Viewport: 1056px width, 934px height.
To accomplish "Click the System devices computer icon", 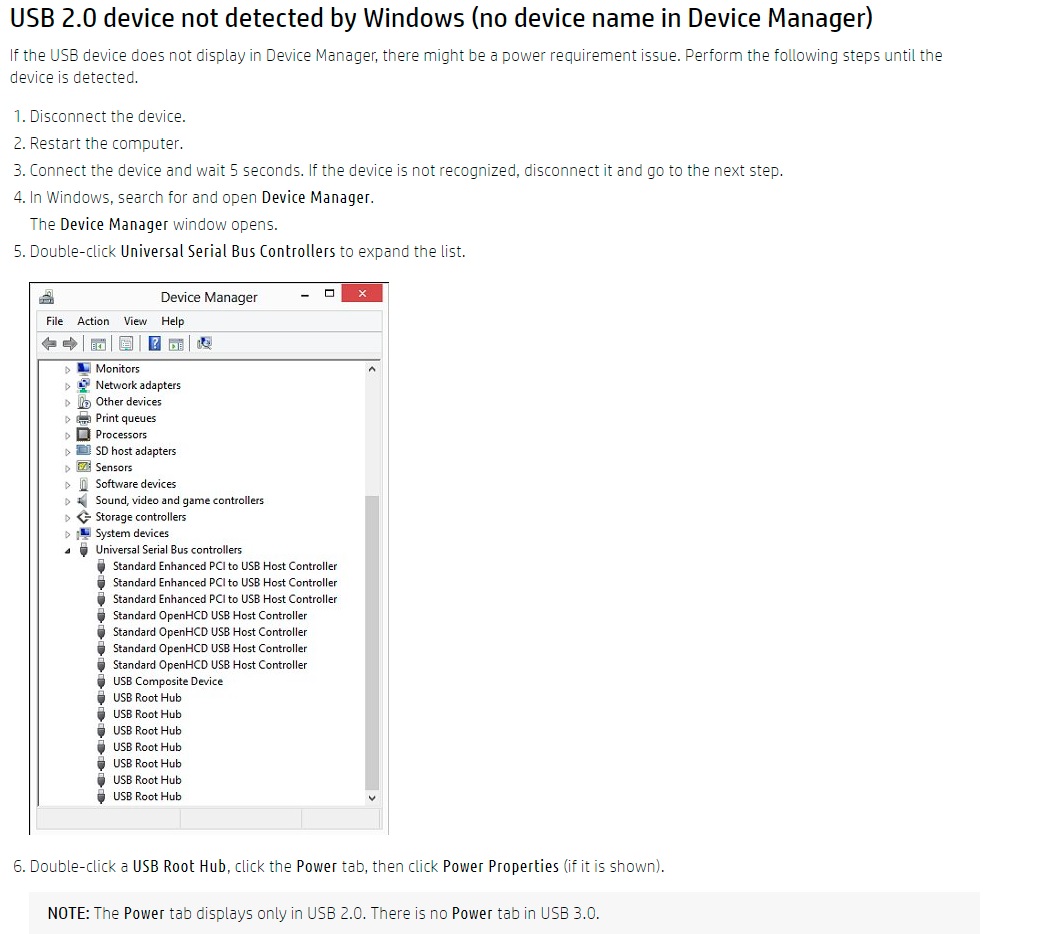I will (x=84, y=533).
